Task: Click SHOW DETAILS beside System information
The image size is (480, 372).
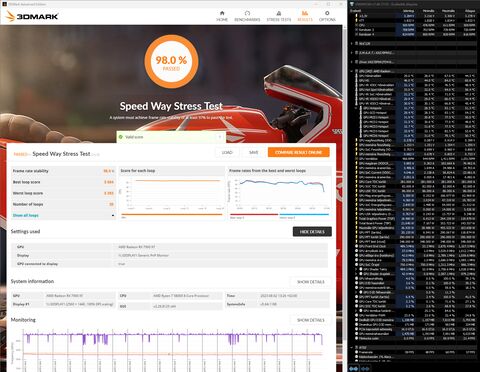Action: pyautogui.click(x=310, y=282)
